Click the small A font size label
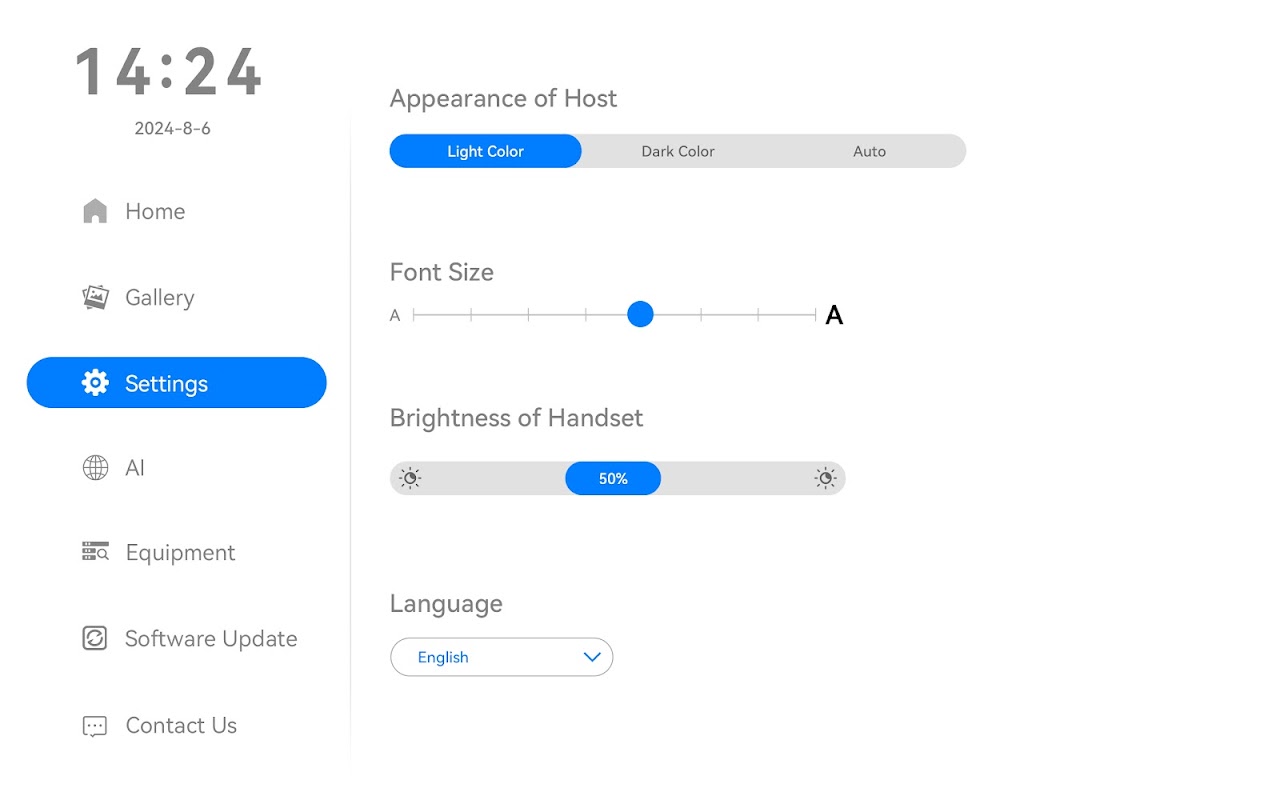 (395, 316)
